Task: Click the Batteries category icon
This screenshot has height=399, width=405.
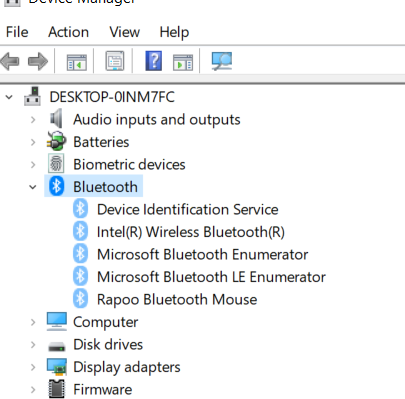Action: [x=56, y=141]
